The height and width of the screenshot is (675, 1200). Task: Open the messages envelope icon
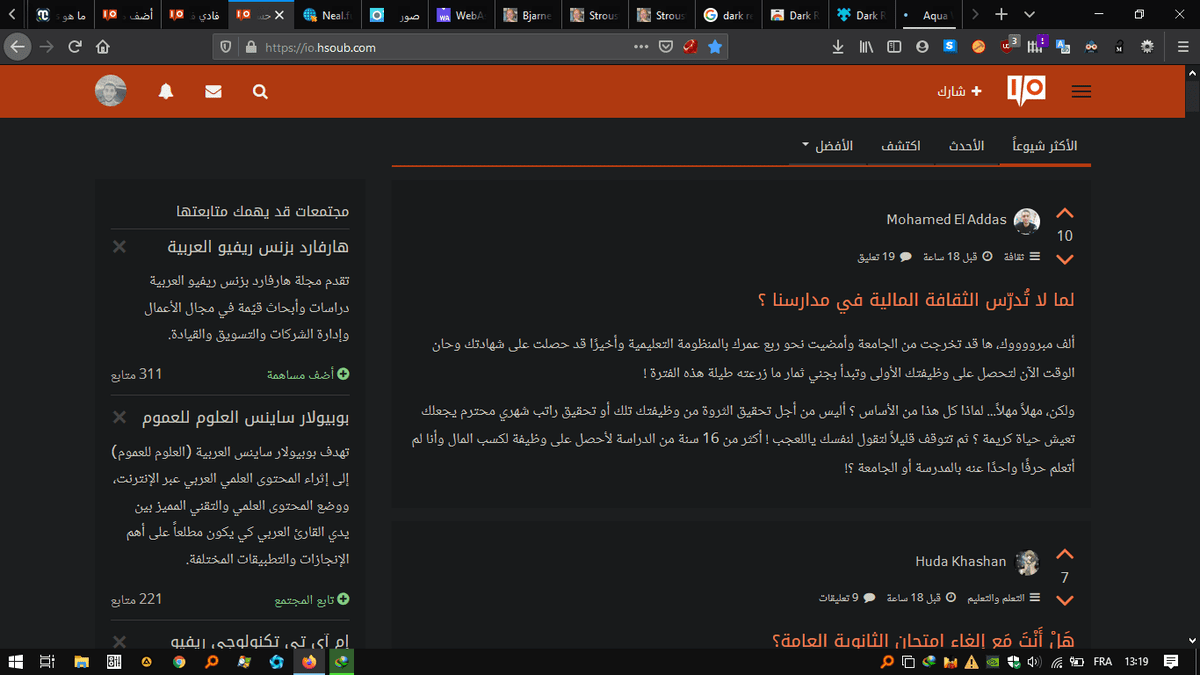(213, 91)
